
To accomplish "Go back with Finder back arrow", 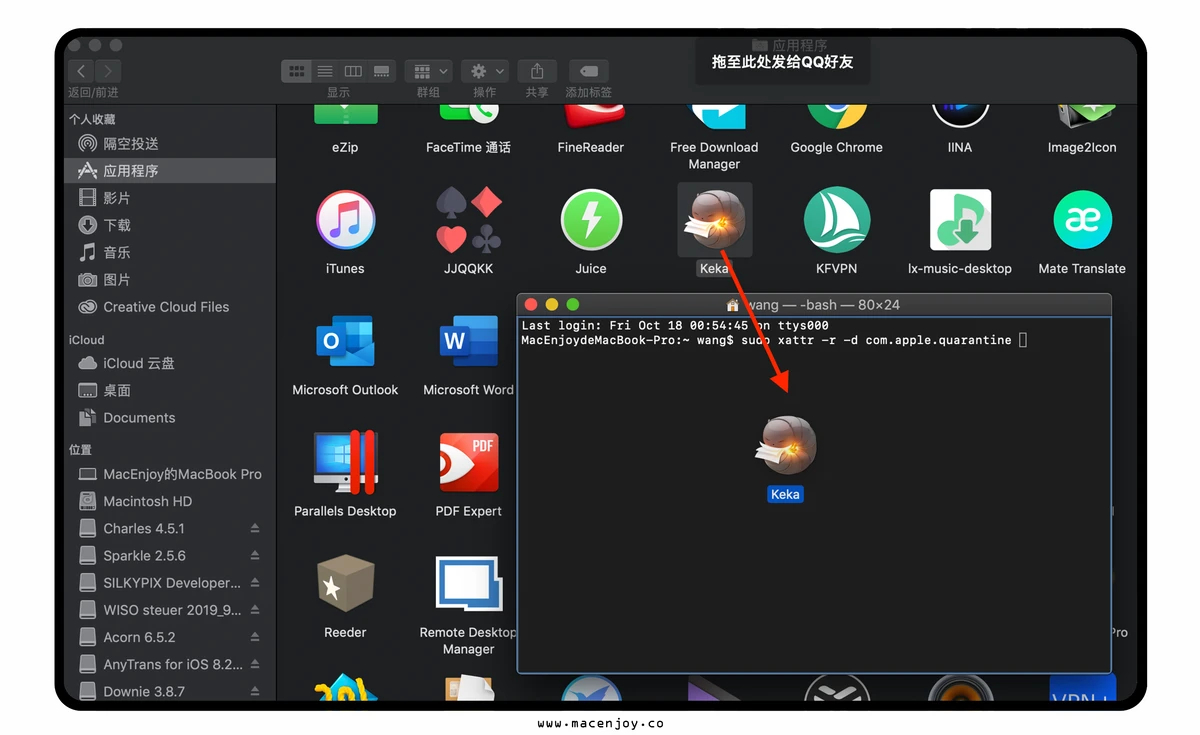I will pos(81,71).
